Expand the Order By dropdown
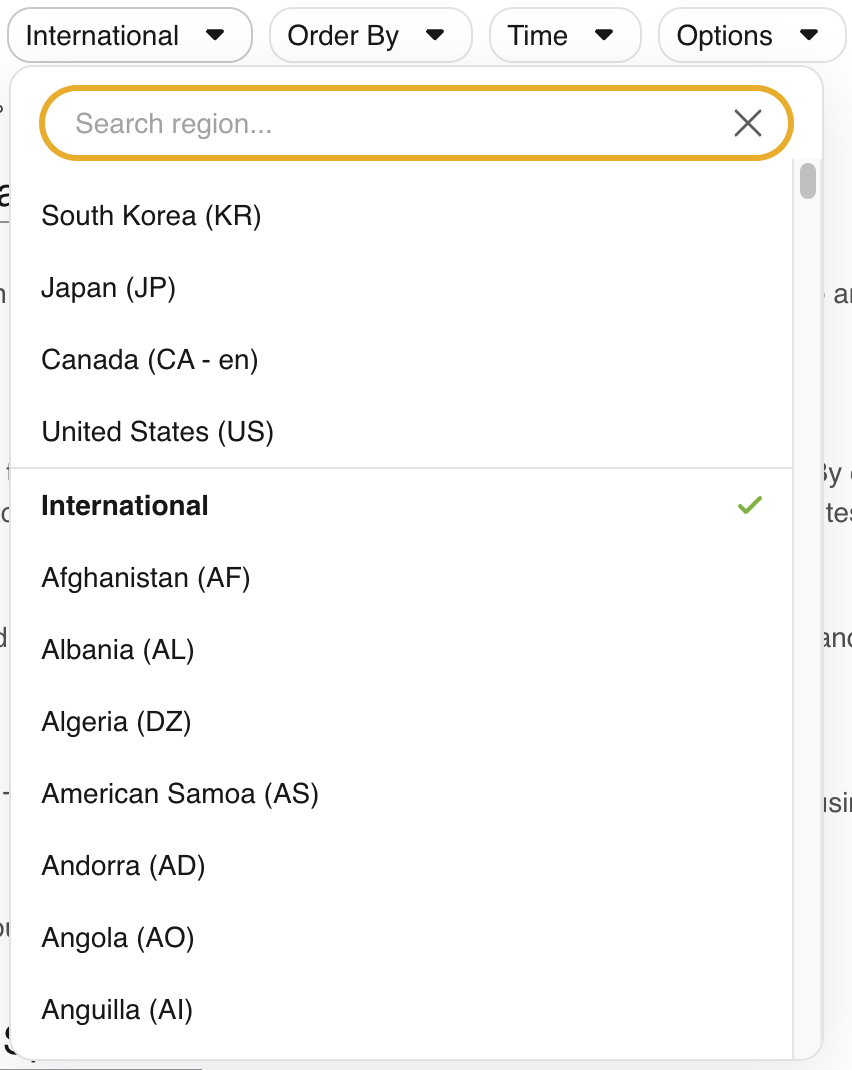 tap(370, 35)
